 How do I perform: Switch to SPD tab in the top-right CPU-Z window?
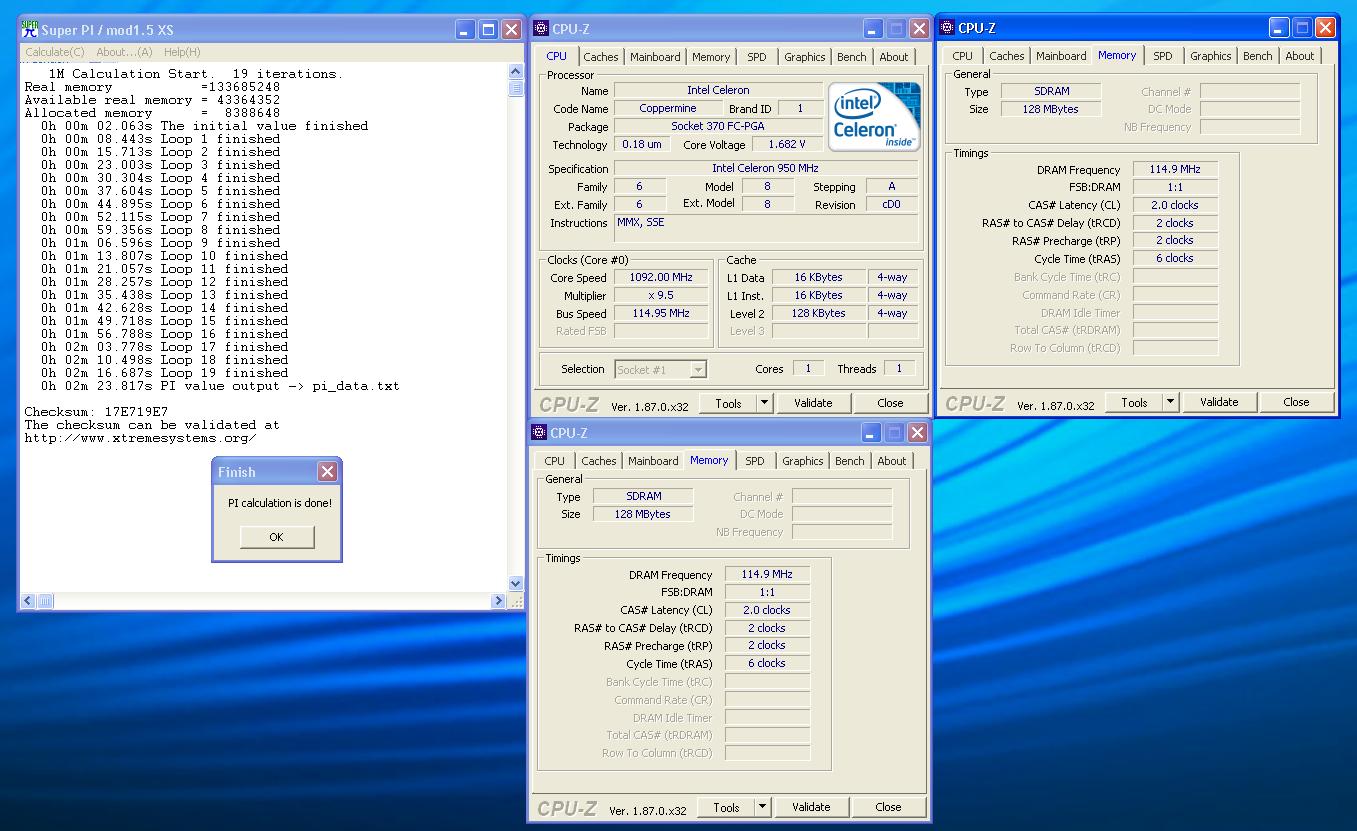click(x=1163, y=56)
